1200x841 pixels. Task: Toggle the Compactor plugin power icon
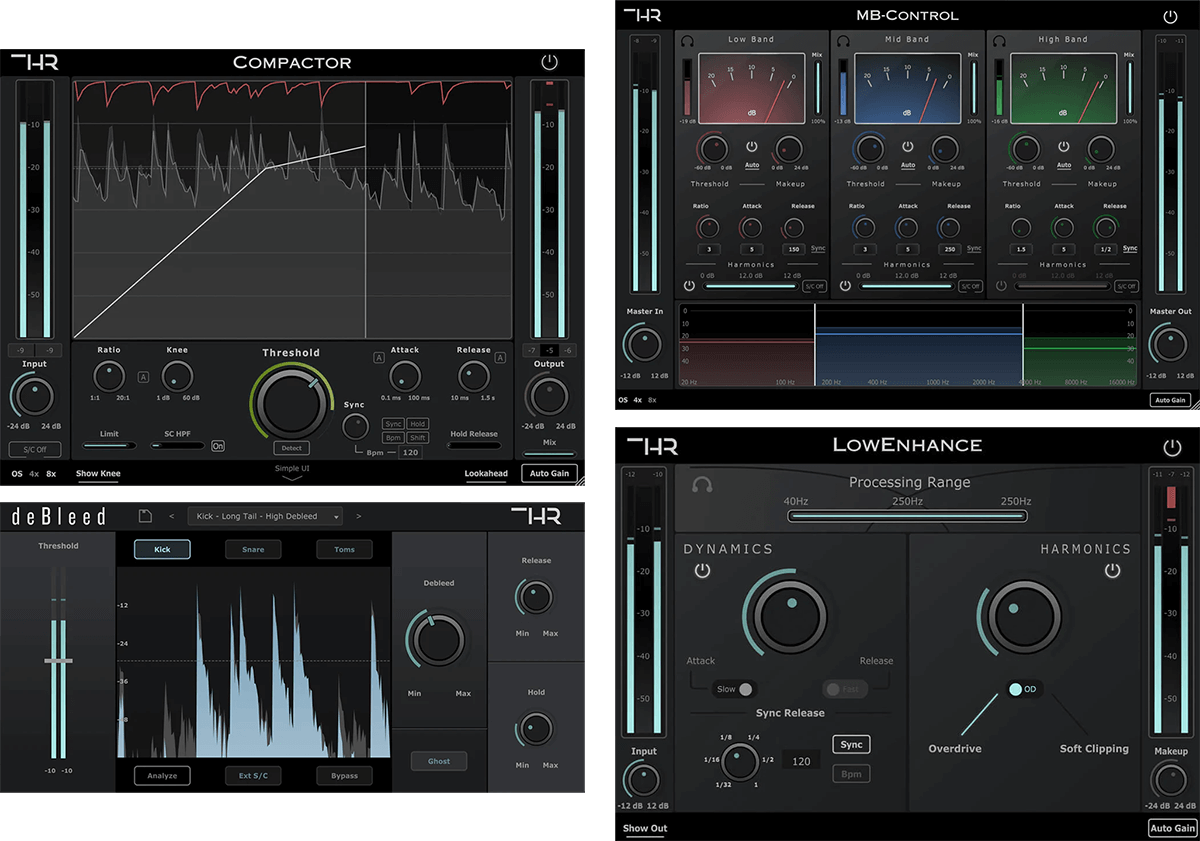pyautogui.click(x=549, y=62)
